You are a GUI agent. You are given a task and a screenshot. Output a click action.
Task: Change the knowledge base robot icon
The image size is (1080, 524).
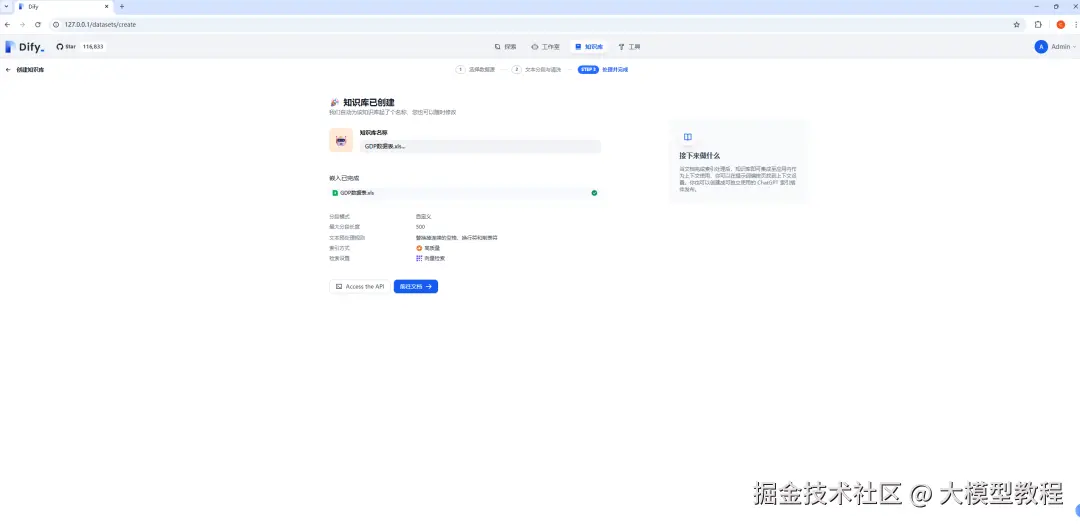pyautogui.click(x=341, y=140)
